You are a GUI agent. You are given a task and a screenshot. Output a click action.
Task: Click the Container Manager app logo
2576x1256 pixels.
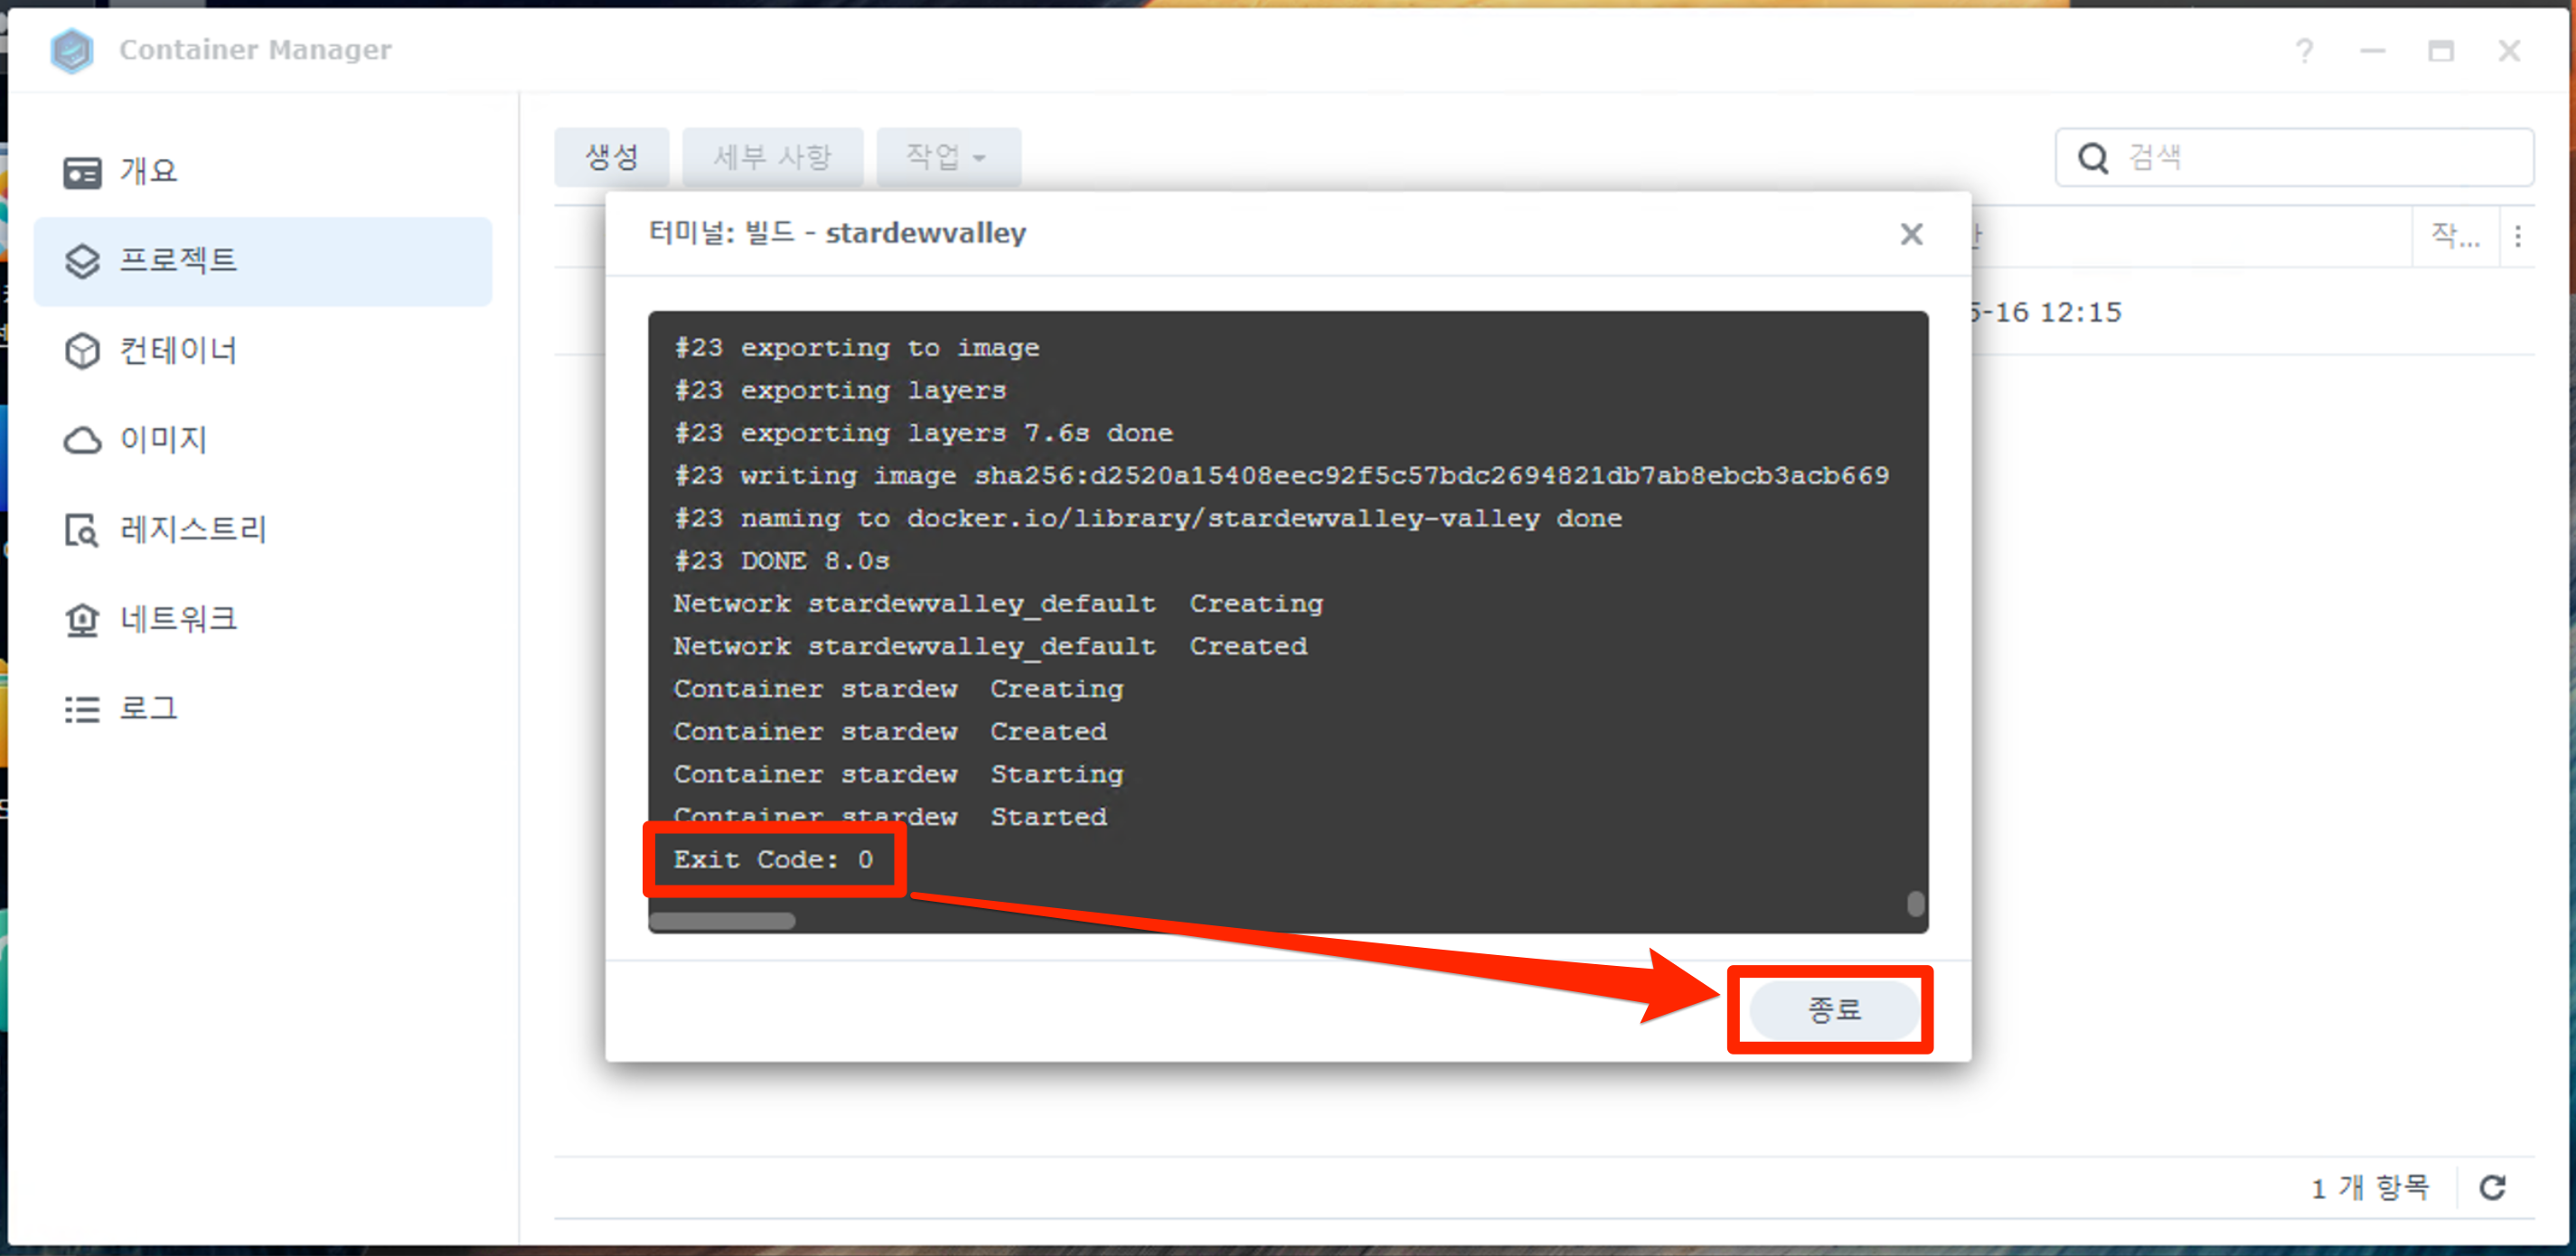point(72,50)
